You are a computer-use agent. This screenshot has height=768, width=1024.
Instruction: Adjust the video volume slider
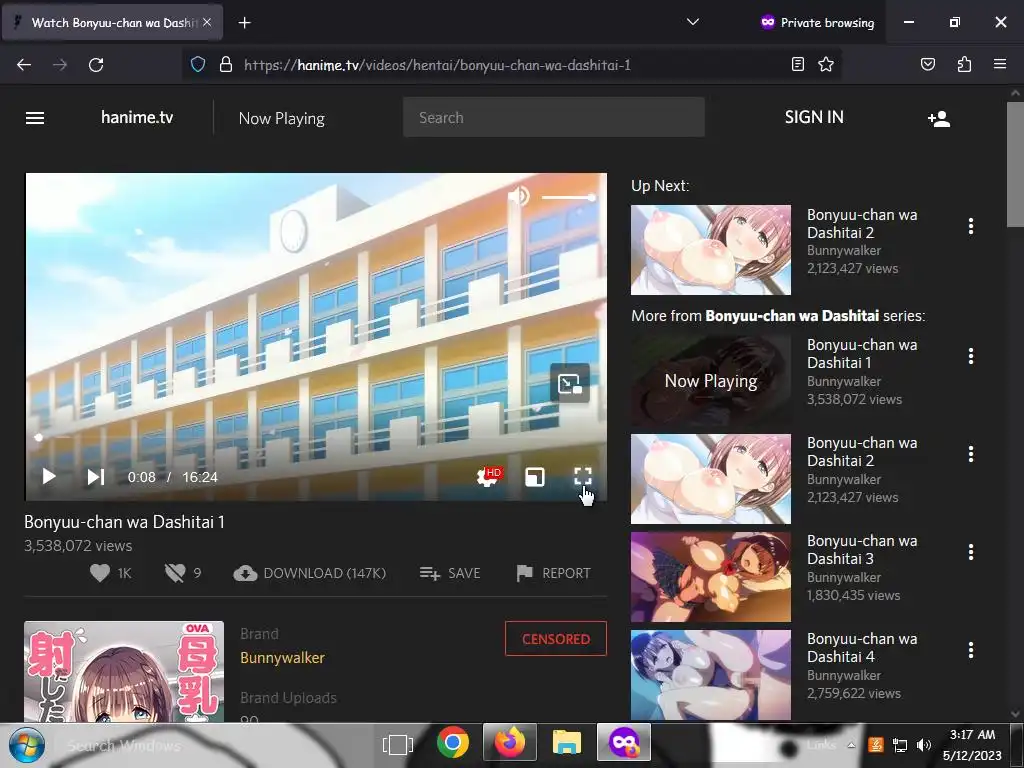pyautogui.click(x=568, y=197)
